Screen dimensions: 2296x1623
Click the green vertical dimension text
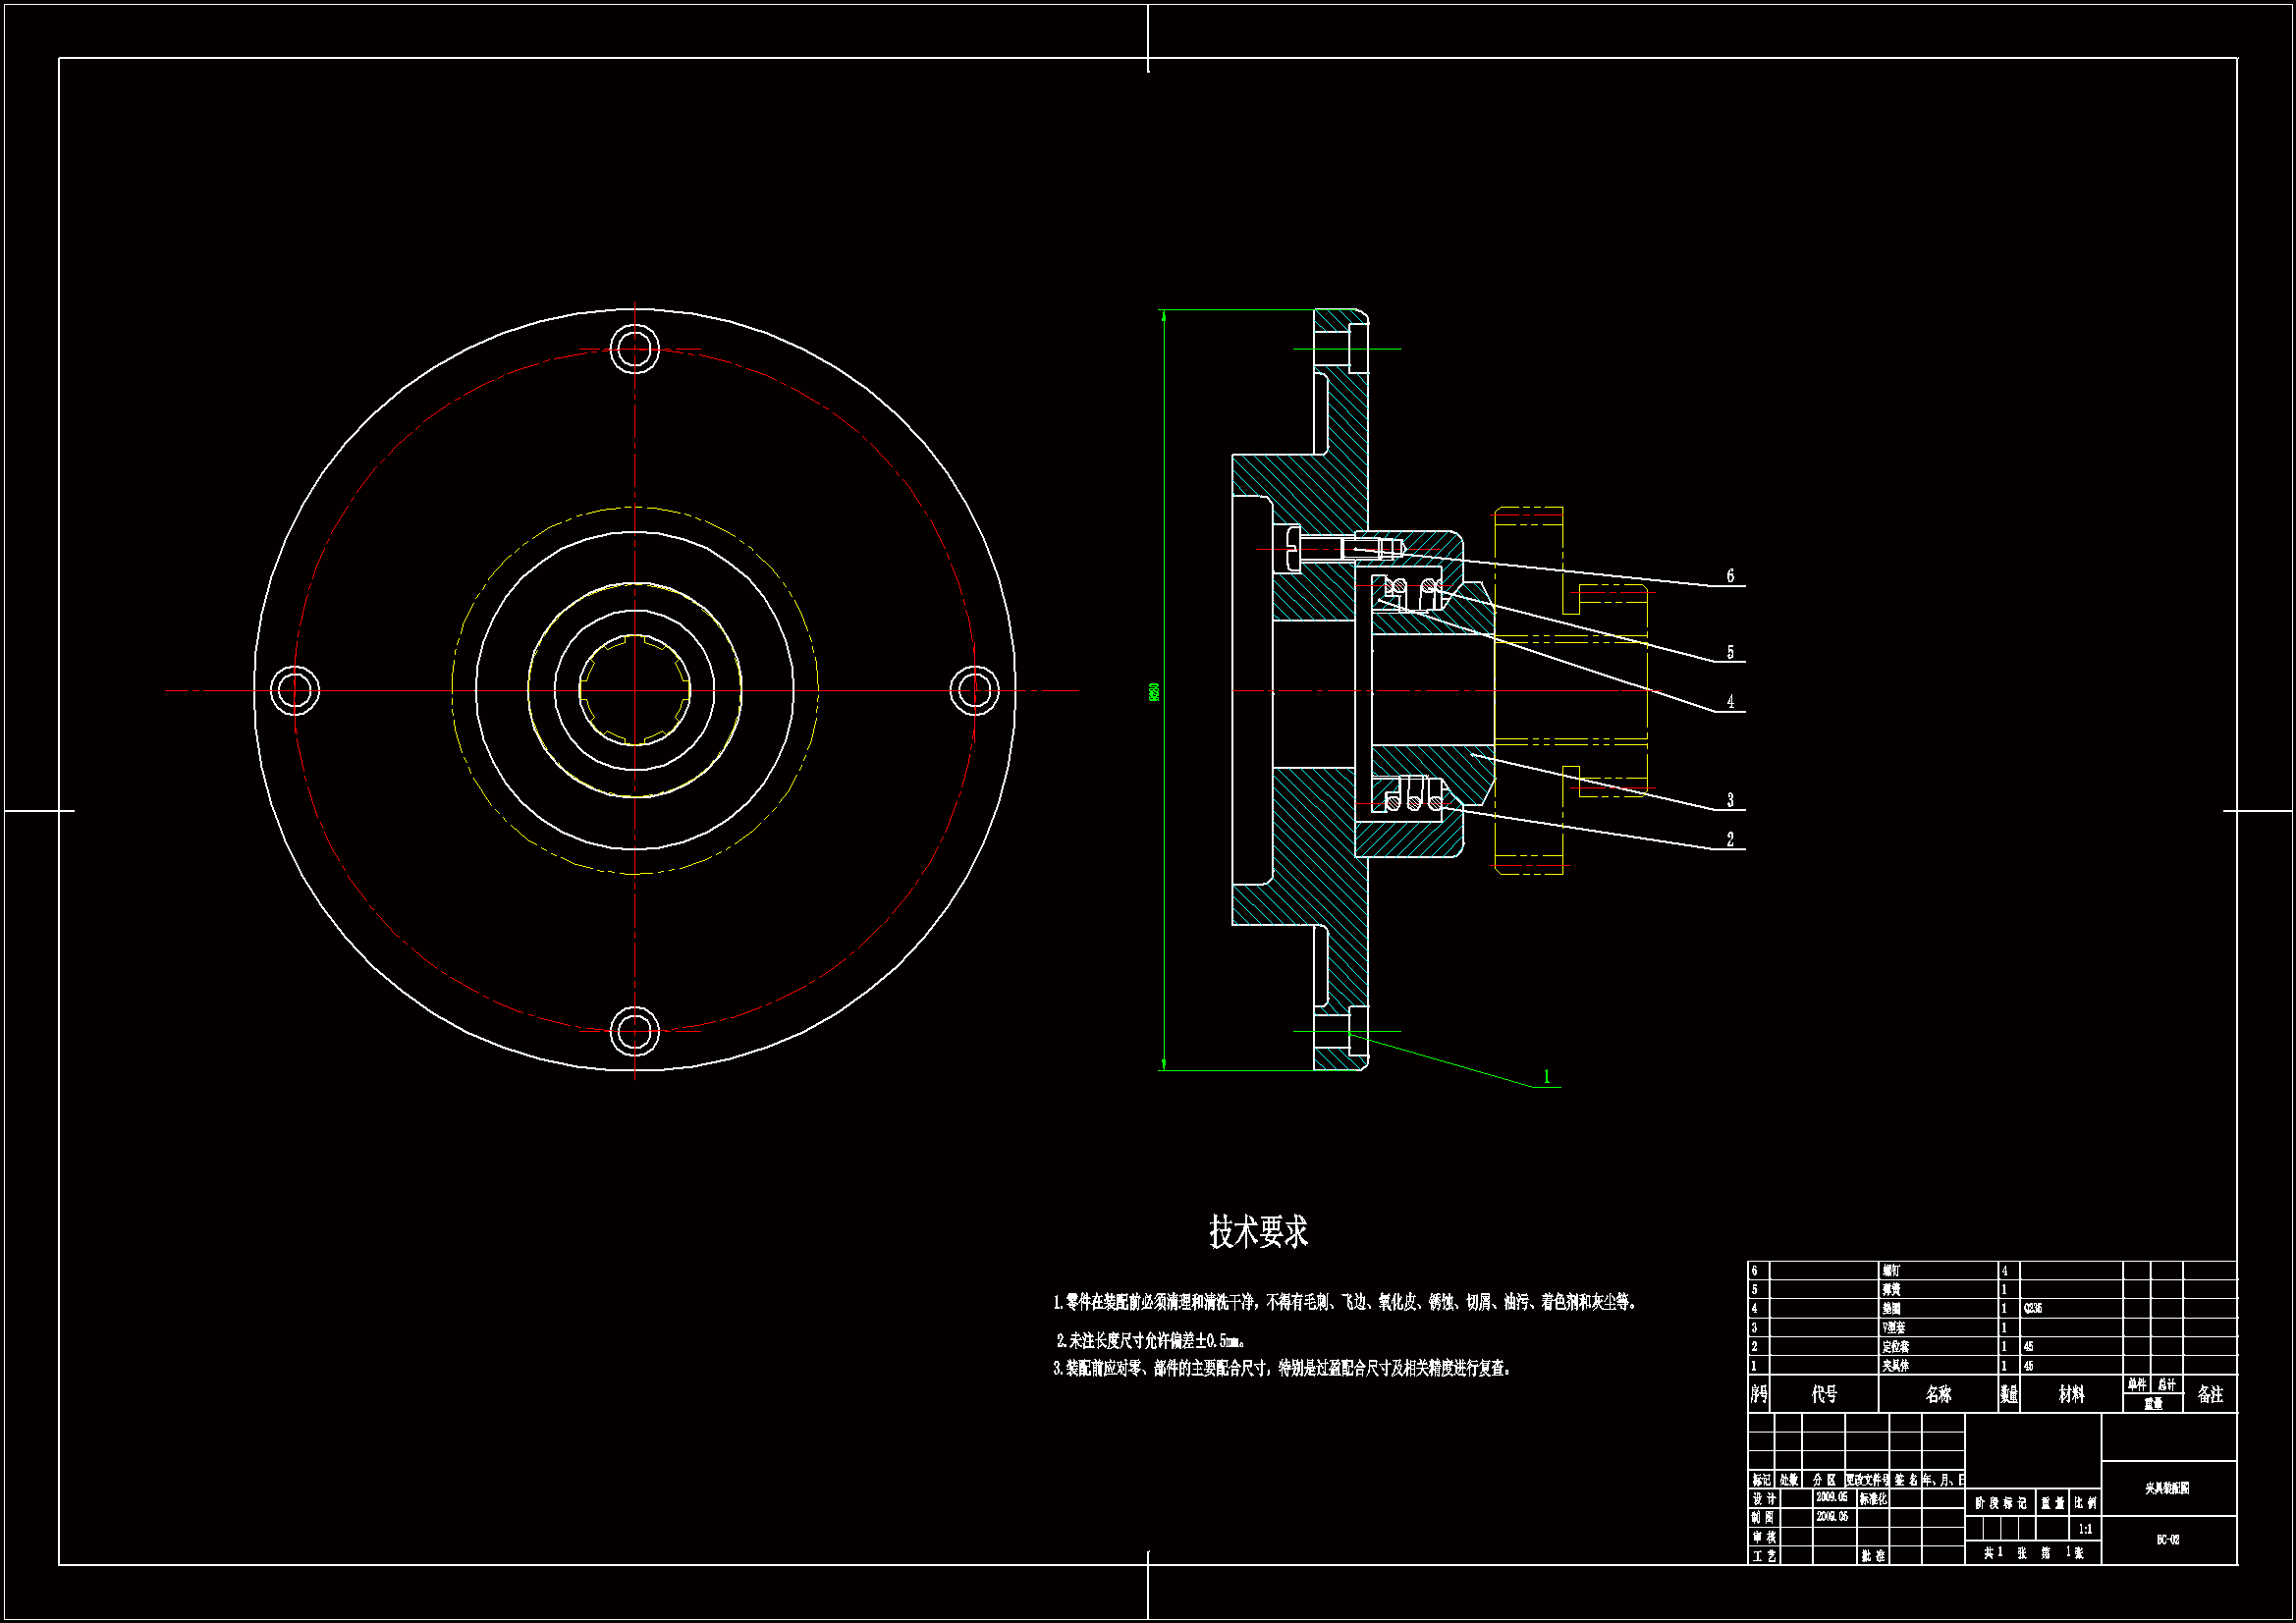tap(1154, 691)
